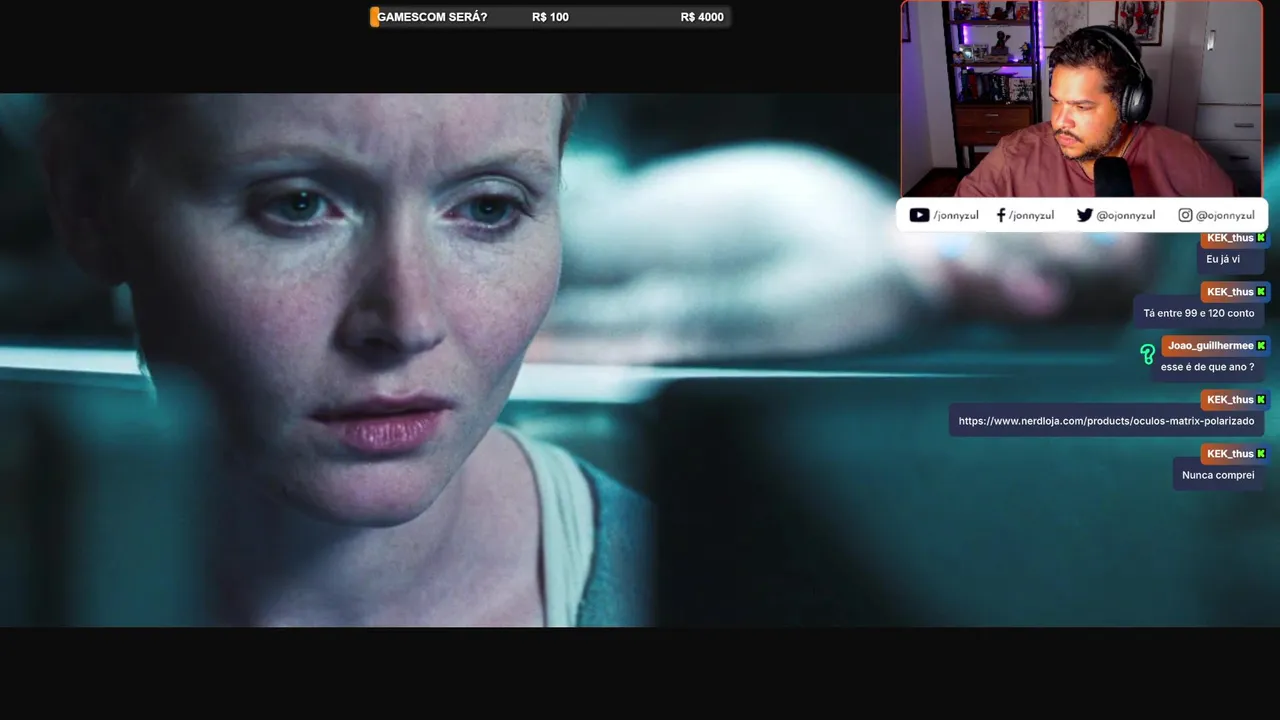
Task: Click KEK_thus name above 'Tá entre 99' message
Action: (1230, 292)
